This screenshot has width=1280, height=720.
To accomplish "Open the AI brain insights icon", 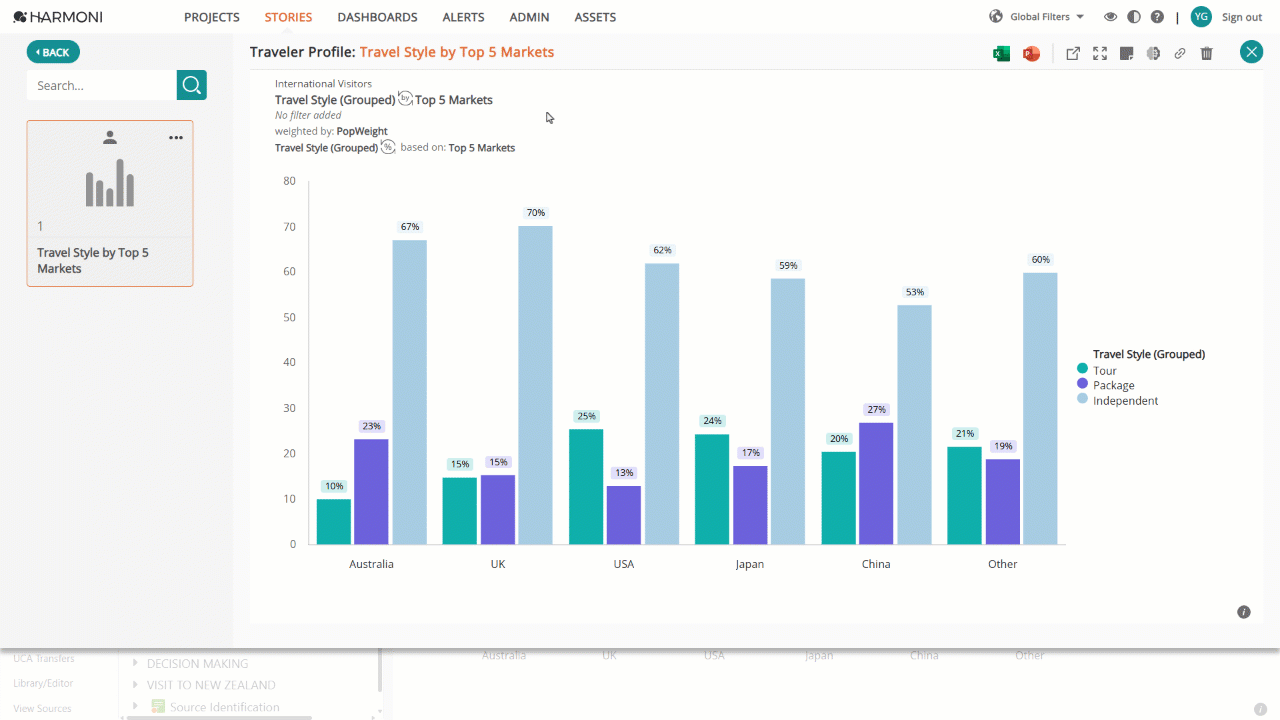I will [x=1153, y=54].
